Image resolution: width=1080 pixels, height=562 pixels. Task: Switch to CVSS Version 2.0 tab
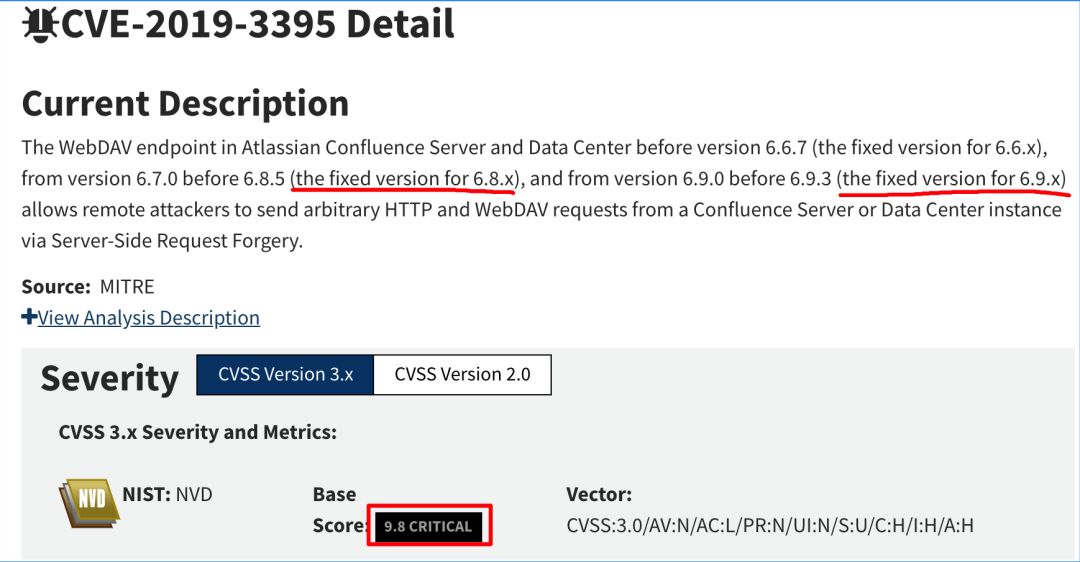(462, 375)
